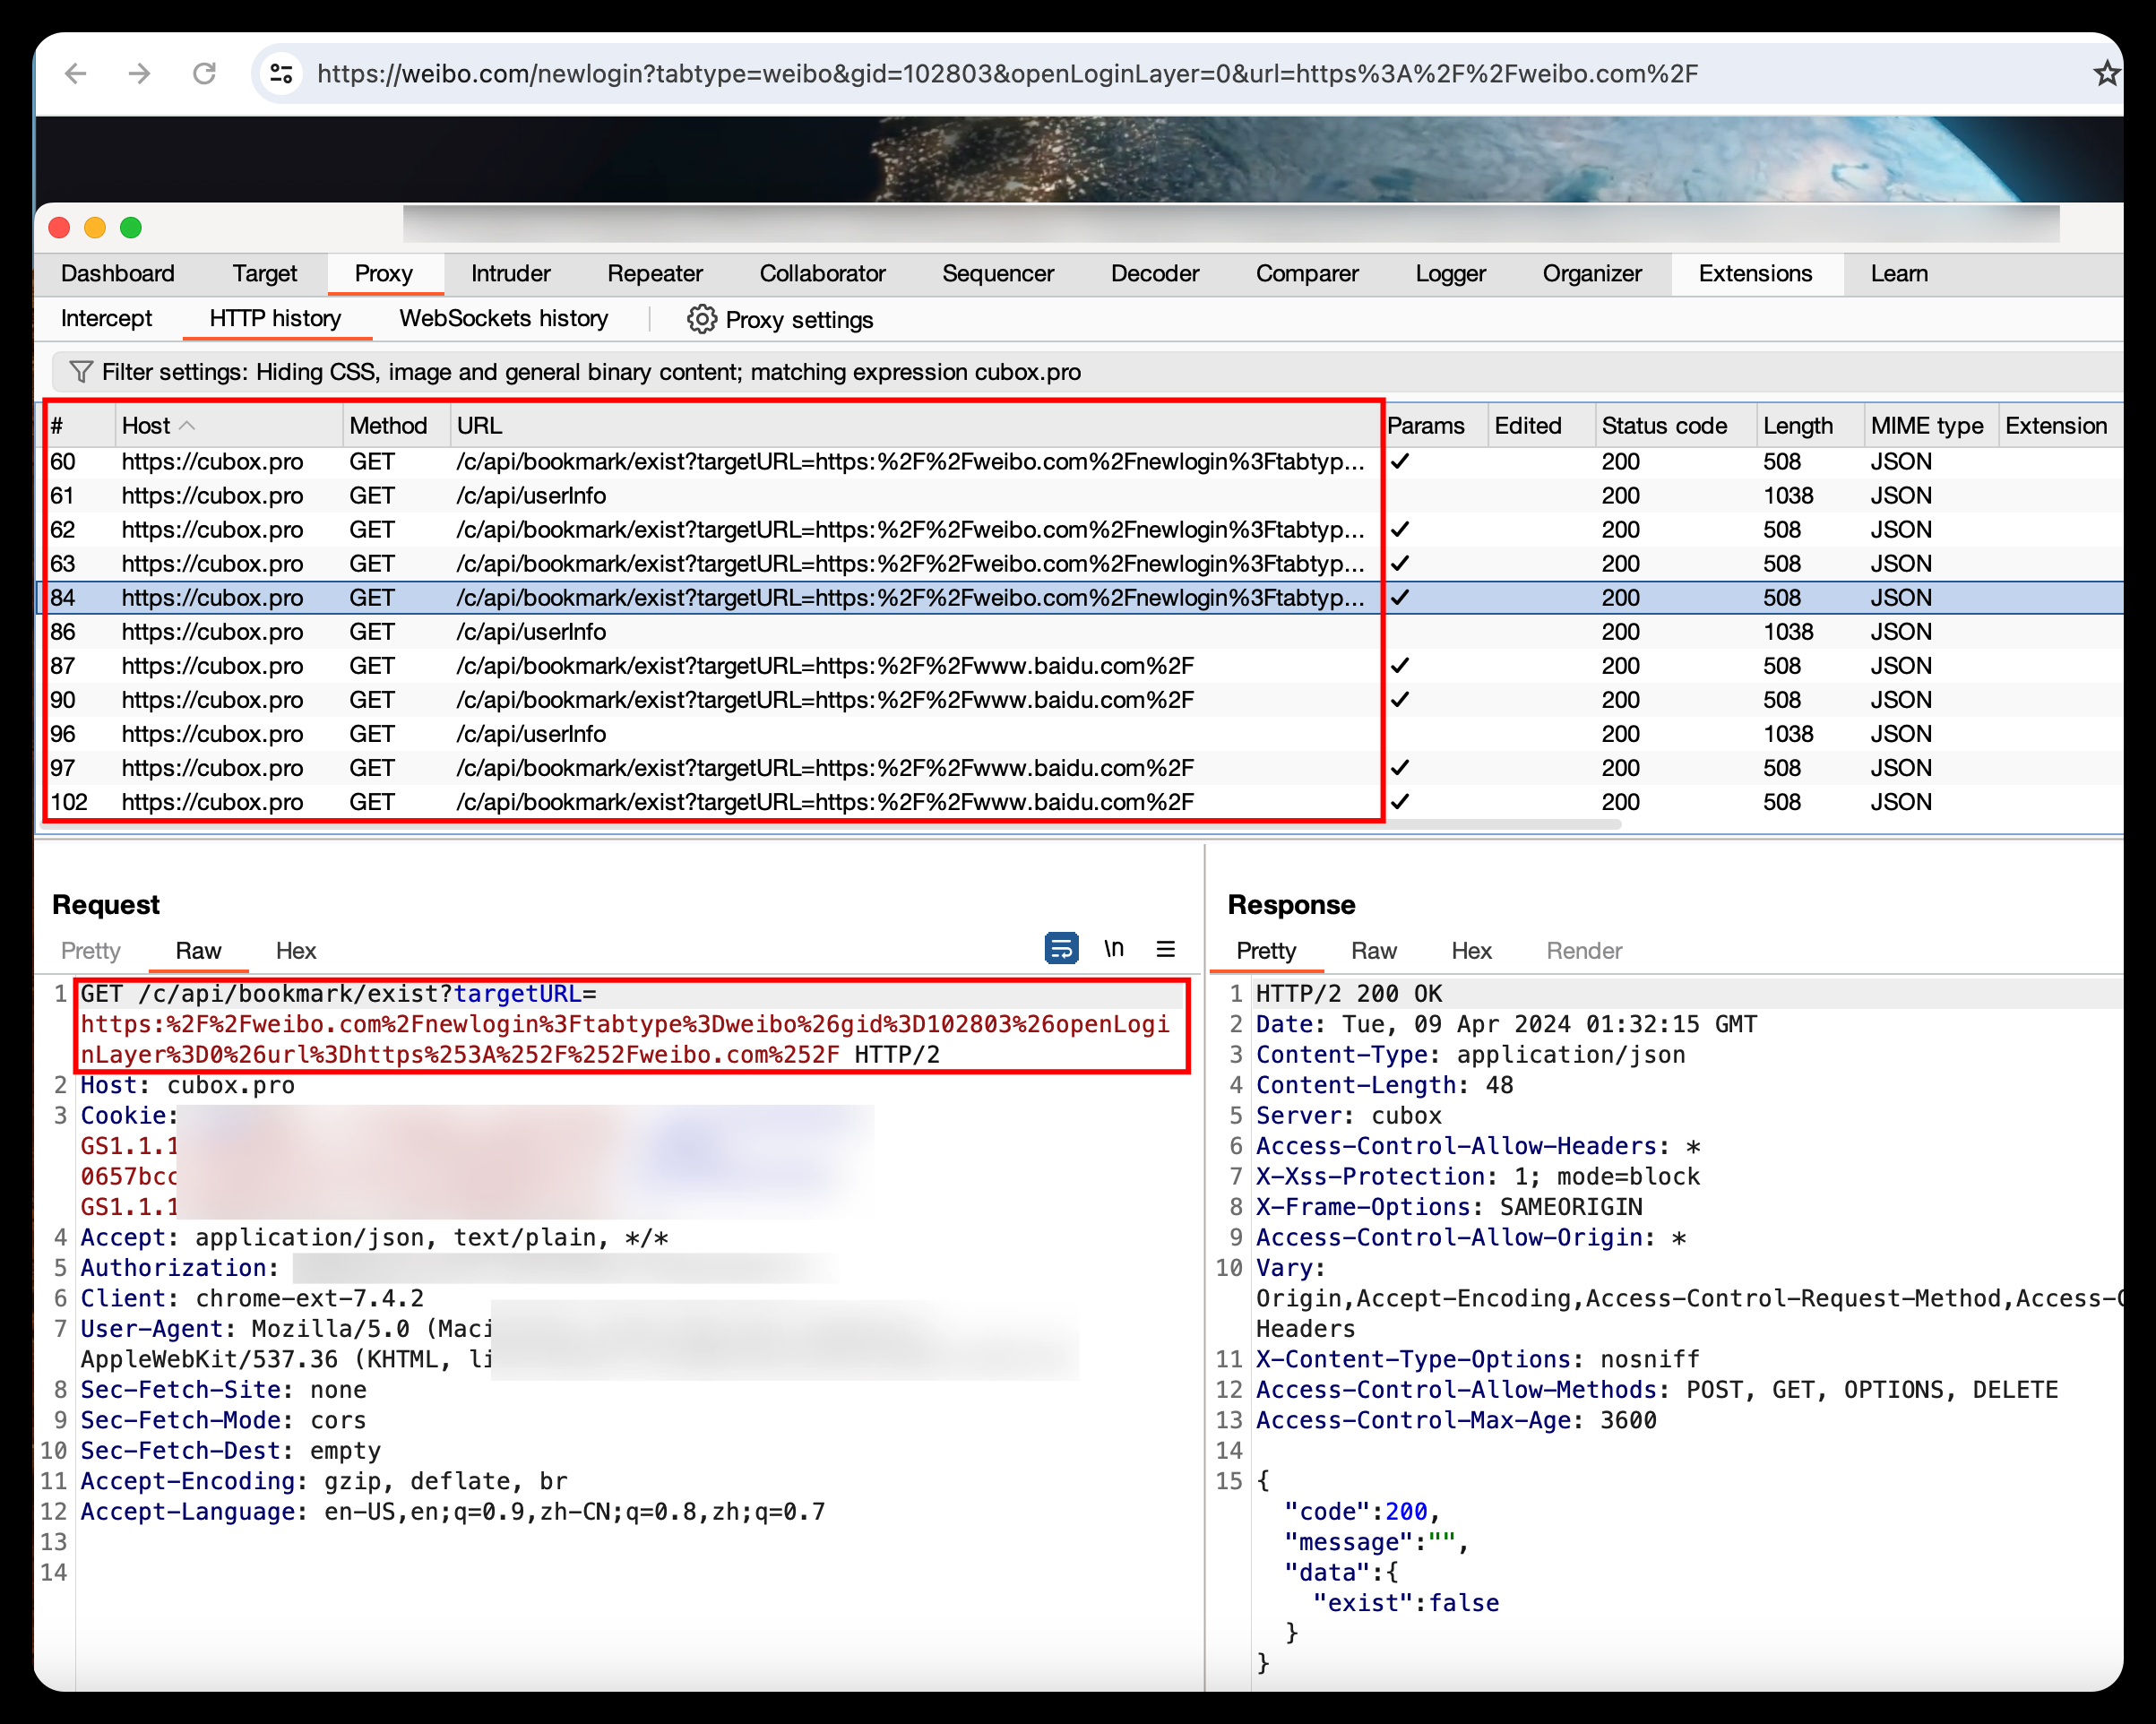This screenshot has width=2156, height=1724.
Task: Open the Intercept sub-tab
Action: (x=106, y=319)
